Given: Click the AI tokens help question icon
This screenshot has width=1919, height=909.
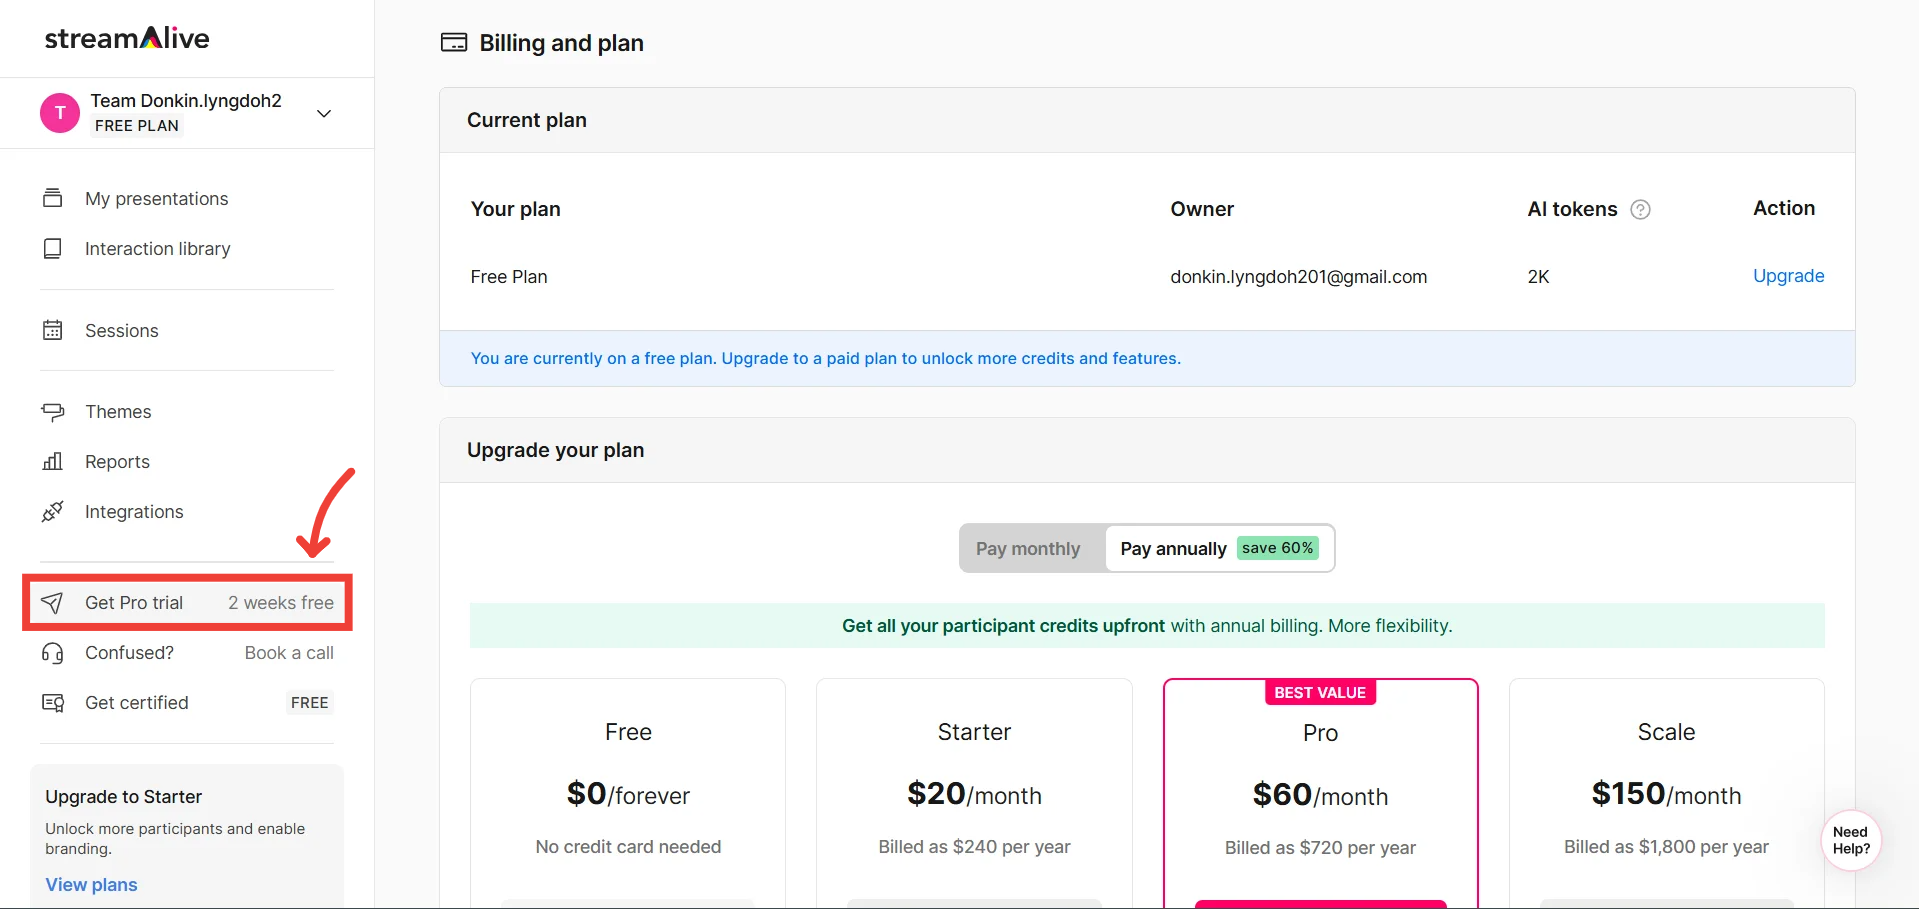Looking at the screenshot, I should click(1640, 209).
